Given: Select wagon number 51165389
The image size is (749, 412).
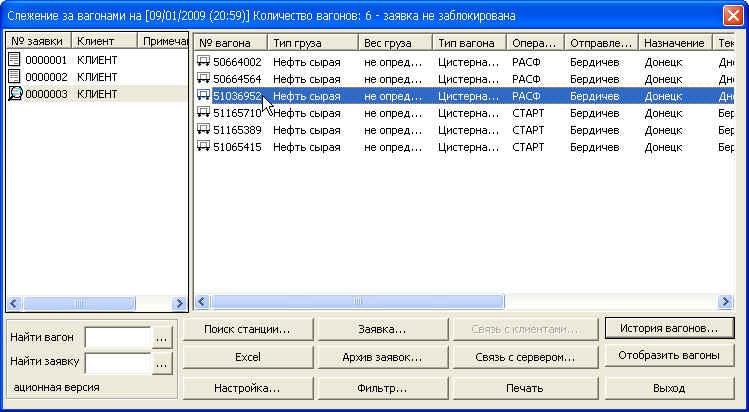Looking at the screenshot, I should point(237,130).
